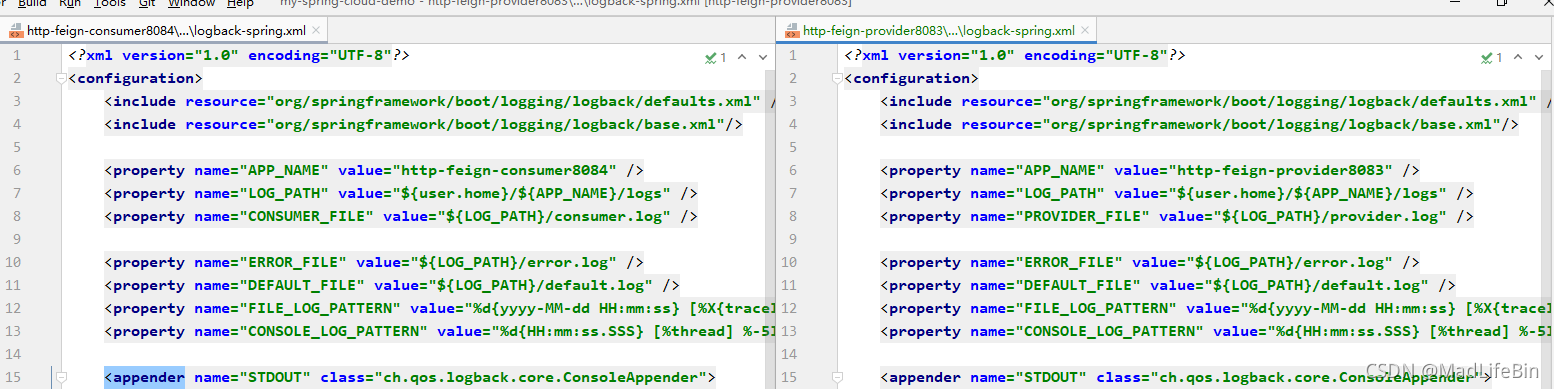Click line number 10 in provider8083 gutter
The height and width of the screenshot is (389, 1554).
click(789, 262)
